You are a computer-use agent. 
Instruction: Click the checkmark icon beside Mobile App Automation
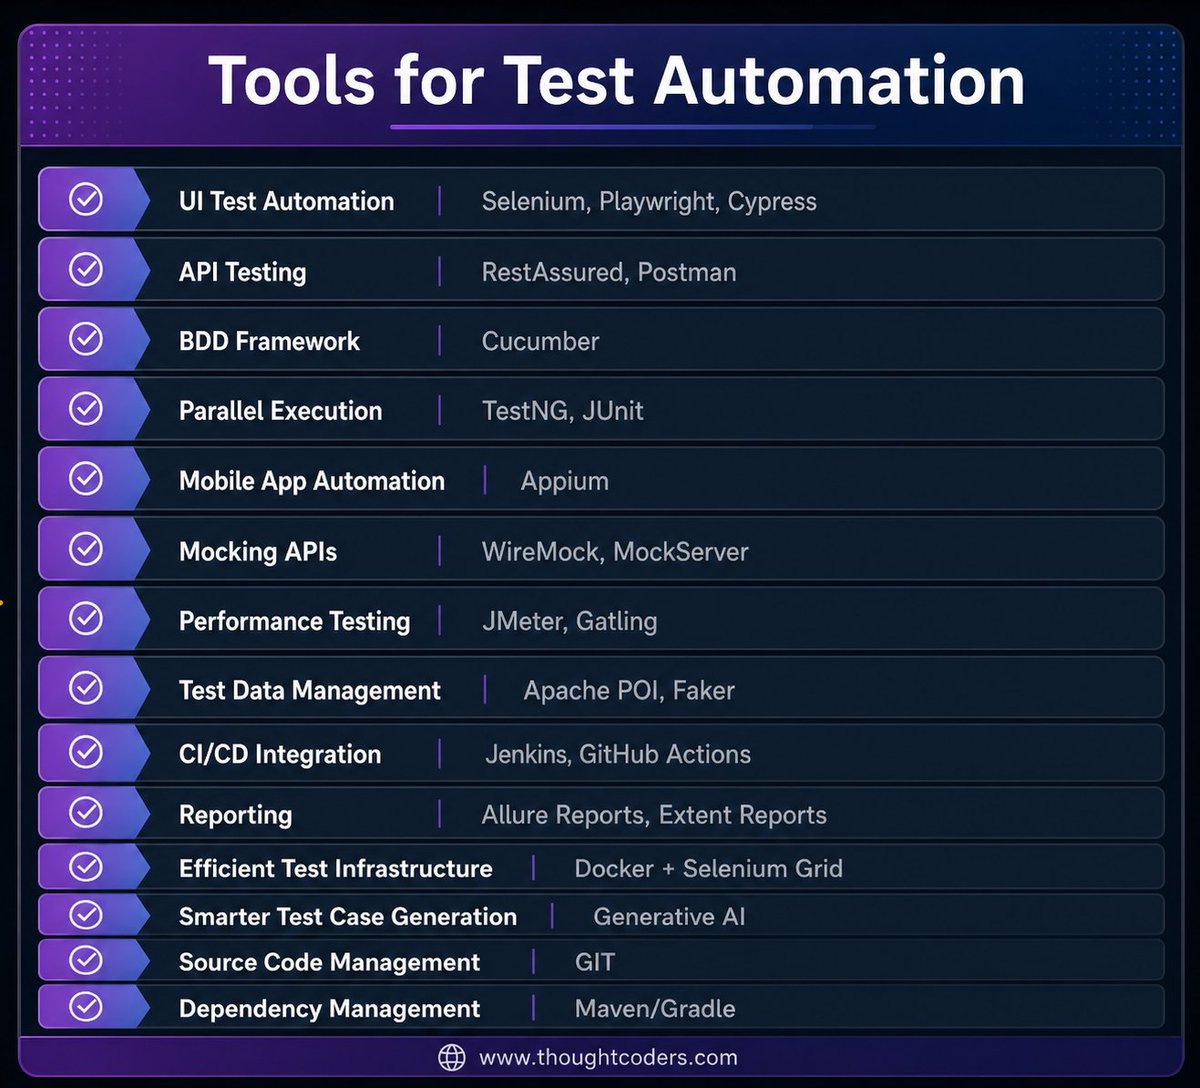86,479
